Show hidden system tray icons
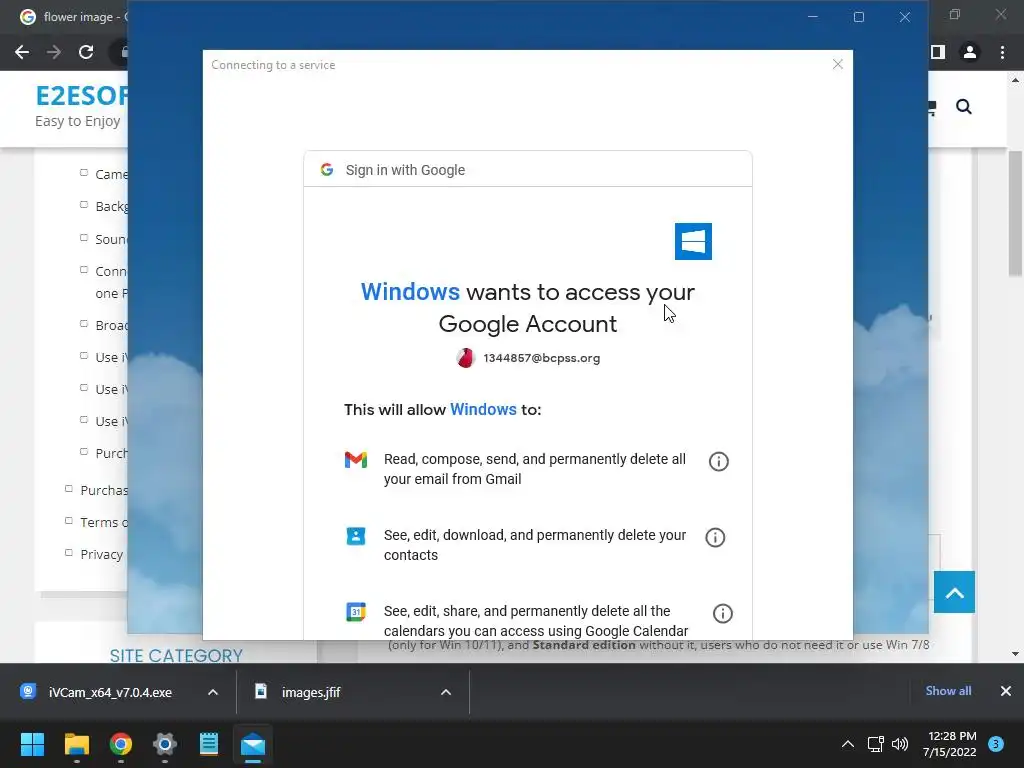The width and height of the screenshot is (1024, 768). (848, 744)
